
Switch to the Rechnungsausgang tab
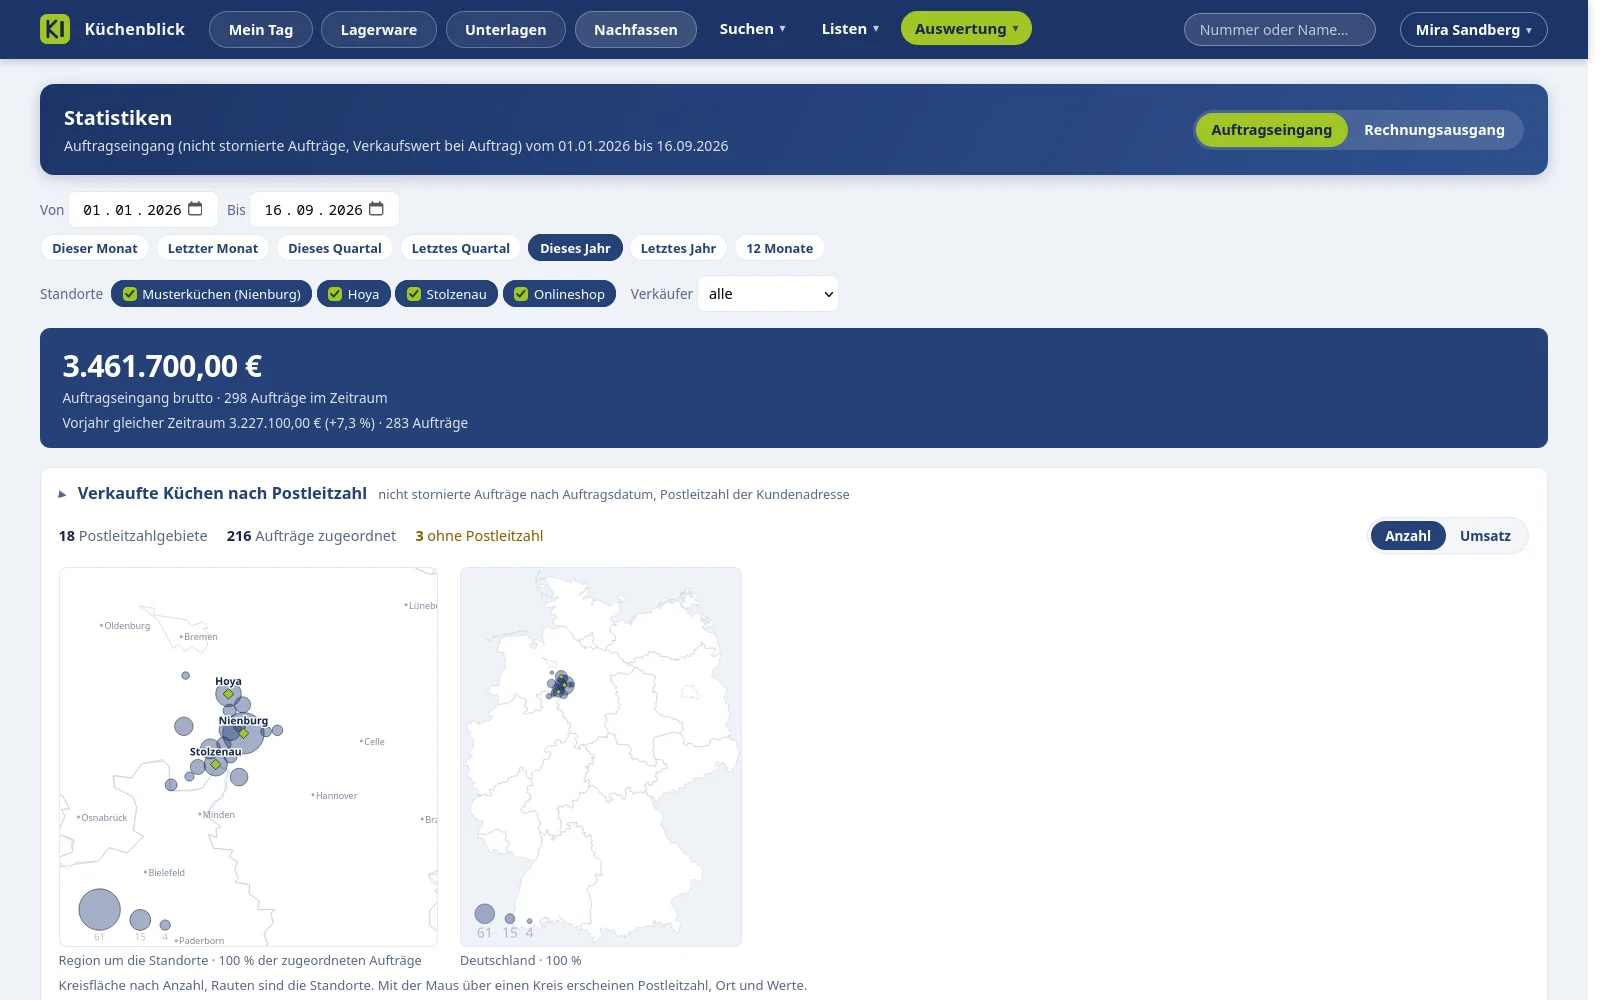pos(1434,130)
